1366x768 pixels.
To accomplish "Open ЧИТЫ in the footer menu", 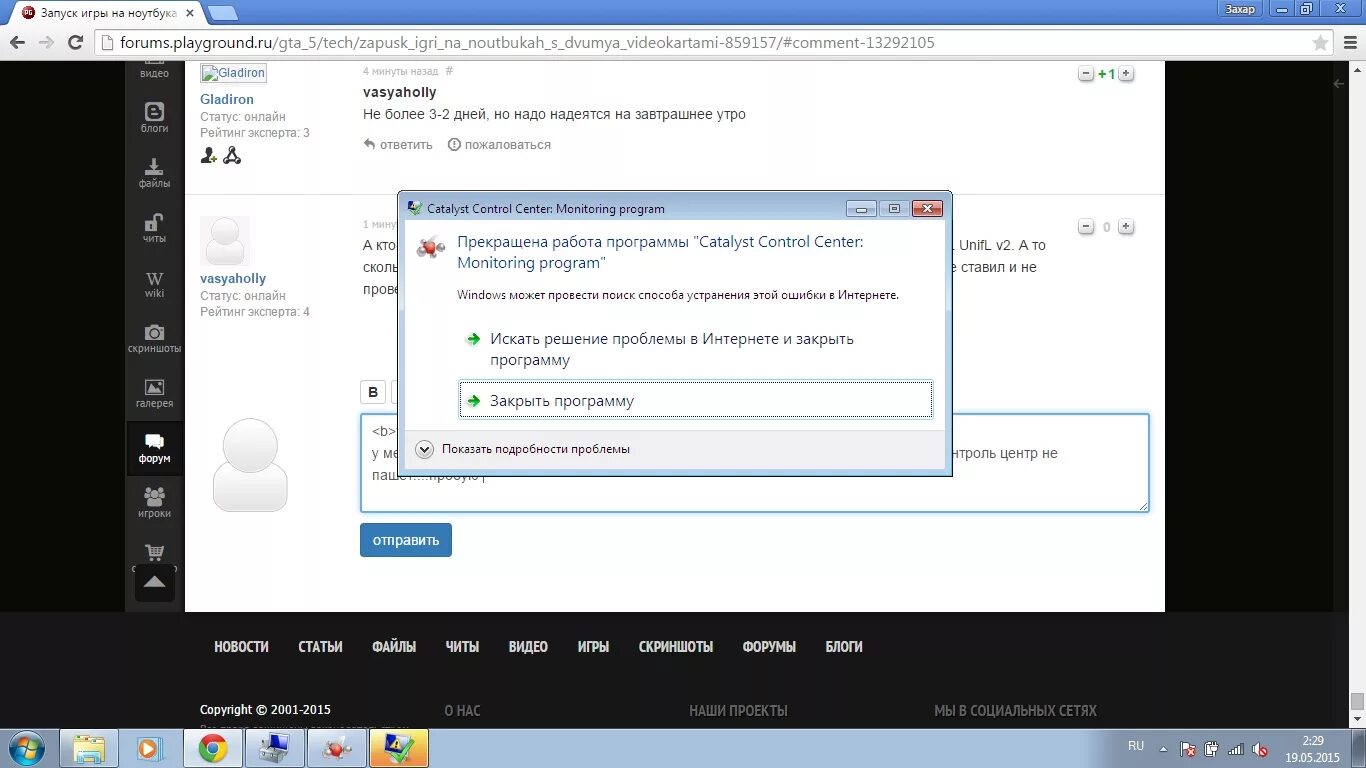I will (x=462, y=647).
